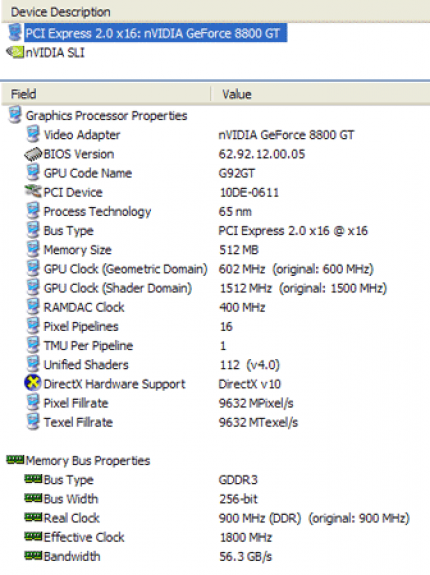This screenshot has height=575, width=430.
Task: Select the GPU Code Name row
Action: pyautogui.click(x=216, y=173)
